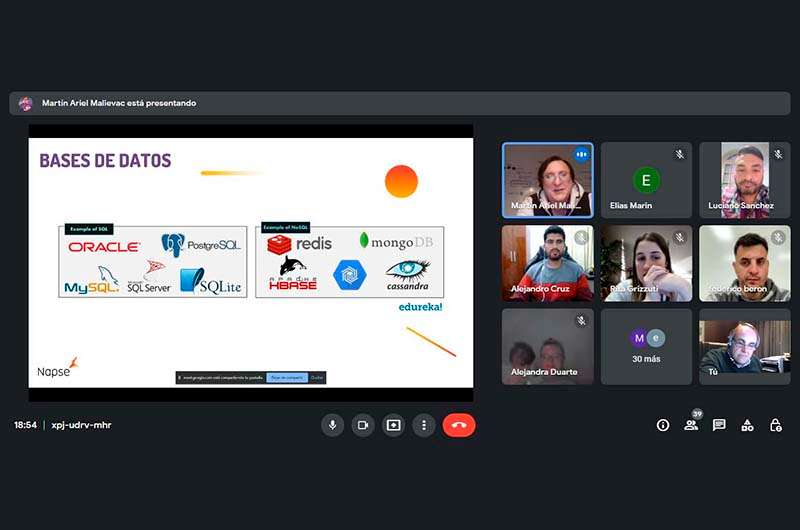
Task: Hang up with the red leave call button
Action: pyautogui.click(x=459, y=425)
